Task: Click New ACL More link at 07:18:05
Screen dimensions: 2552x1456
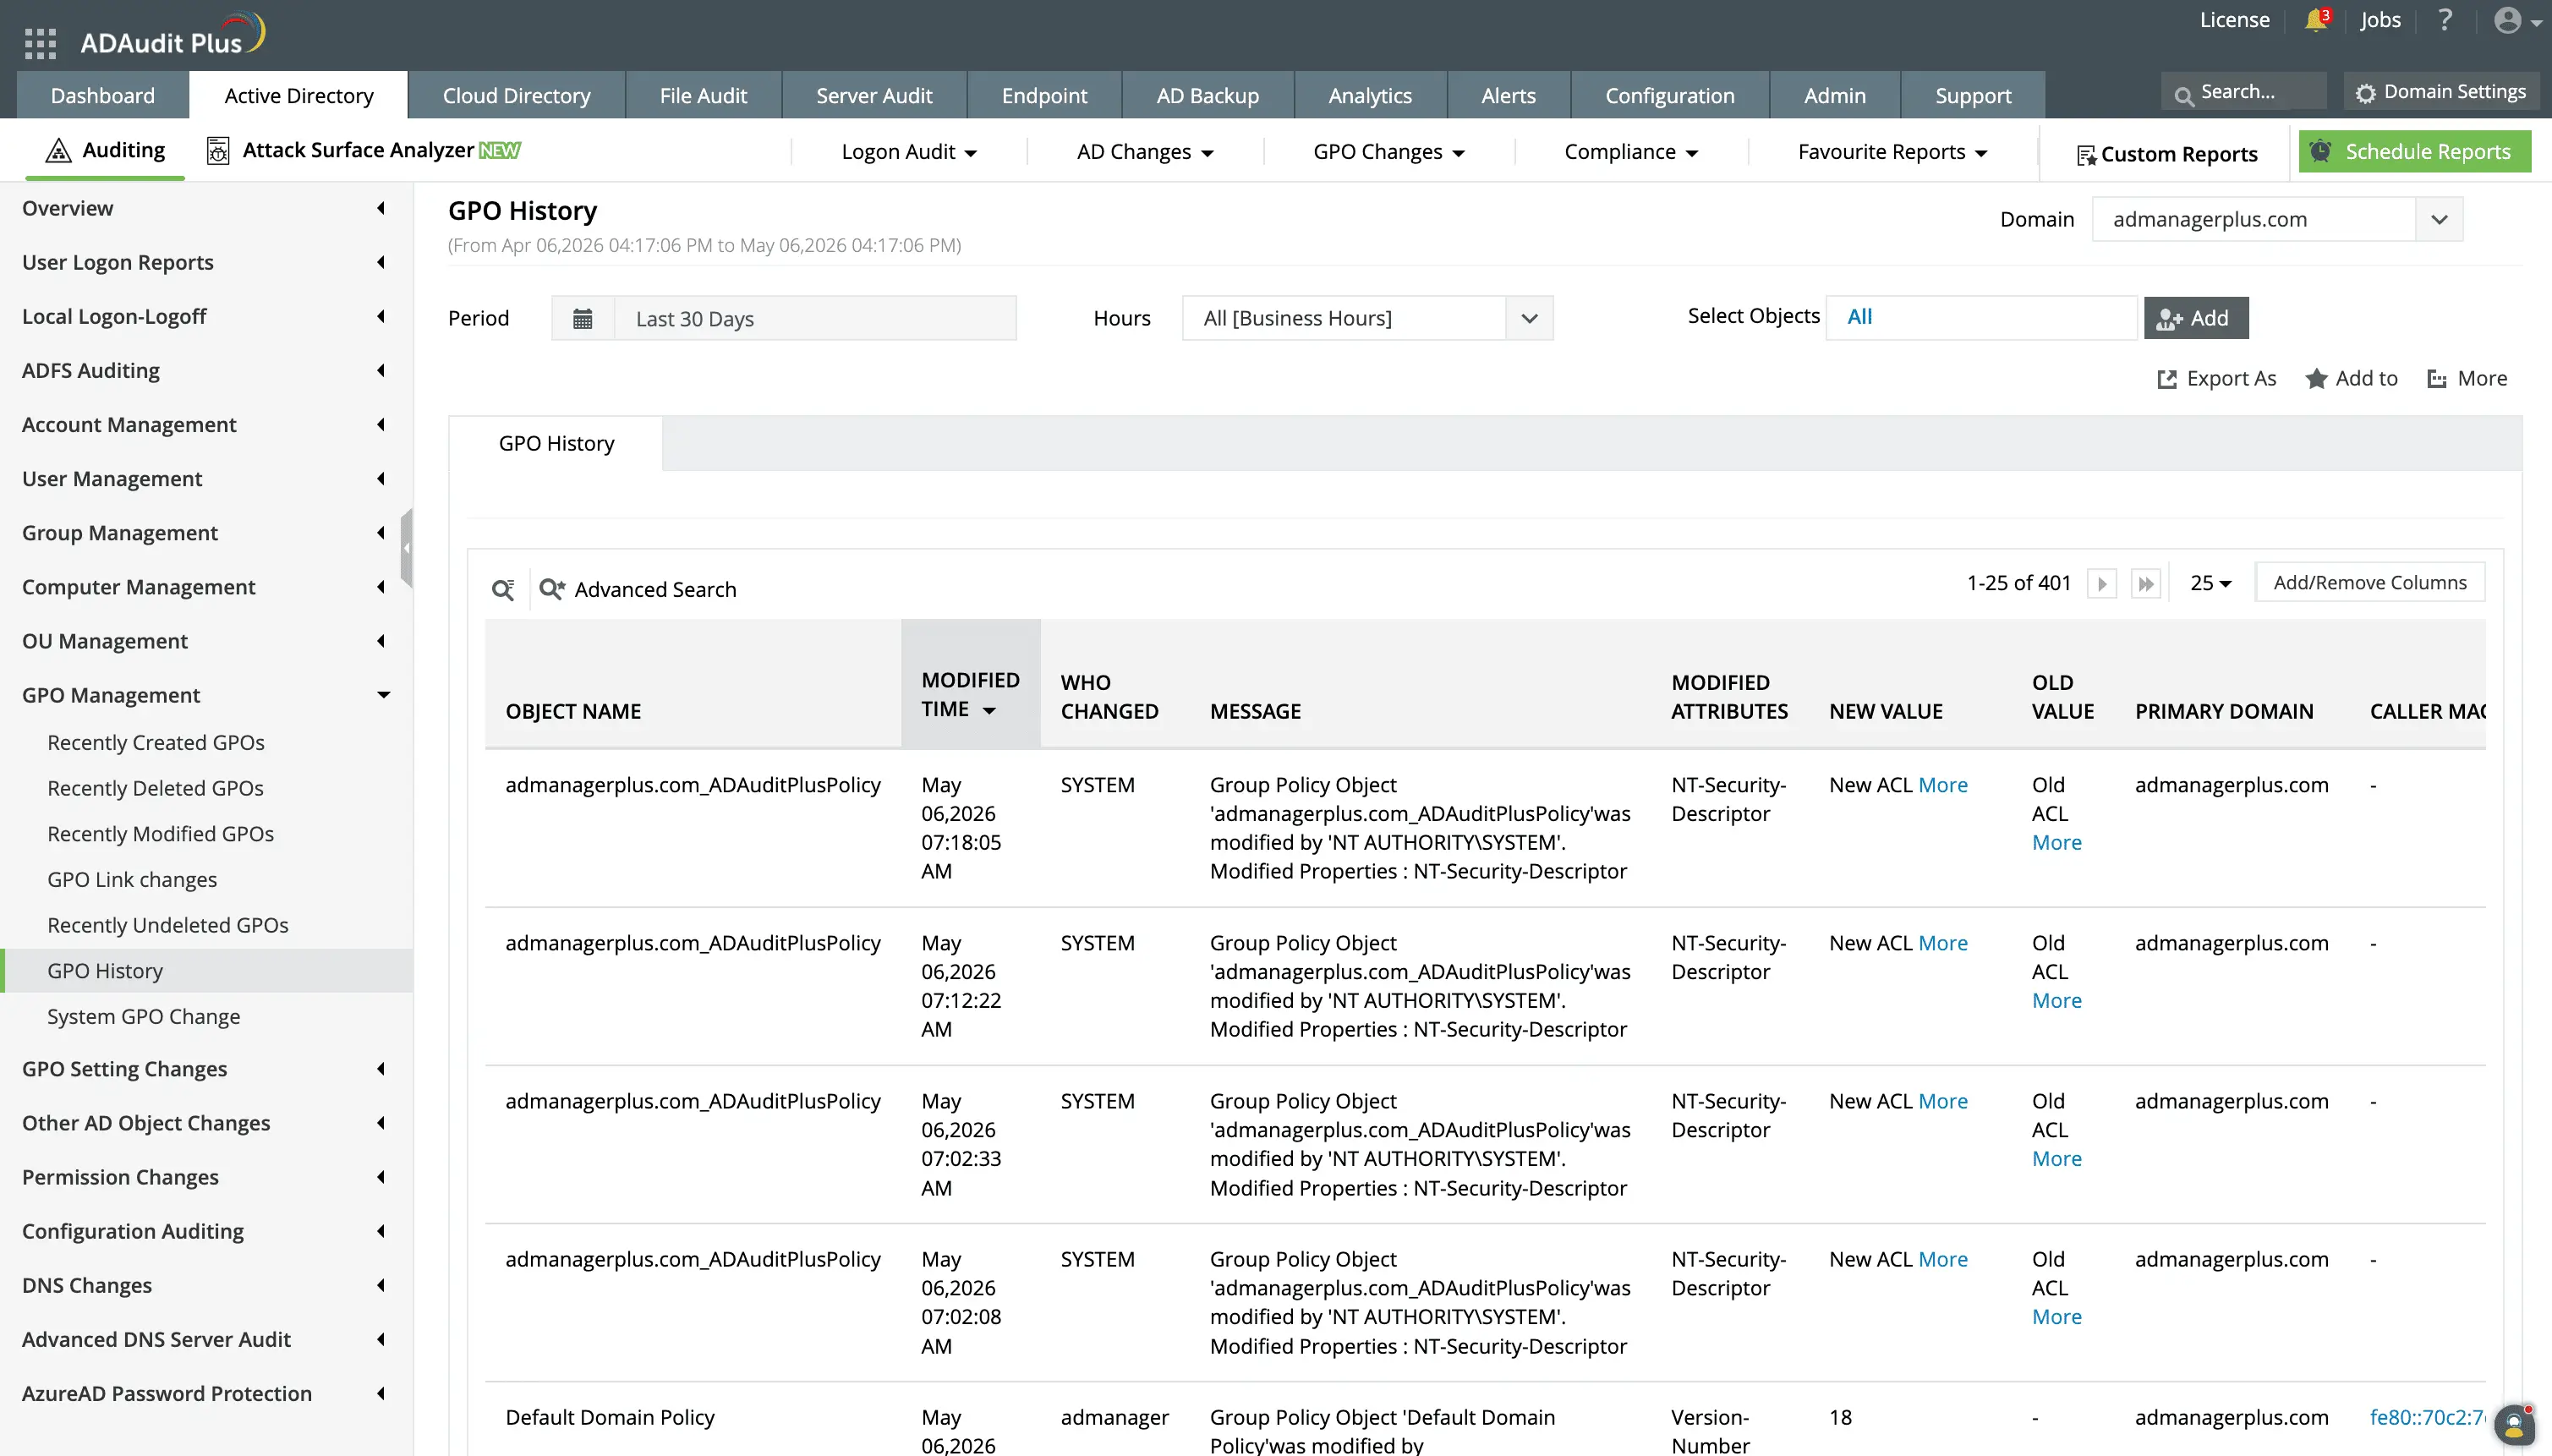Action: point(1943,785)
